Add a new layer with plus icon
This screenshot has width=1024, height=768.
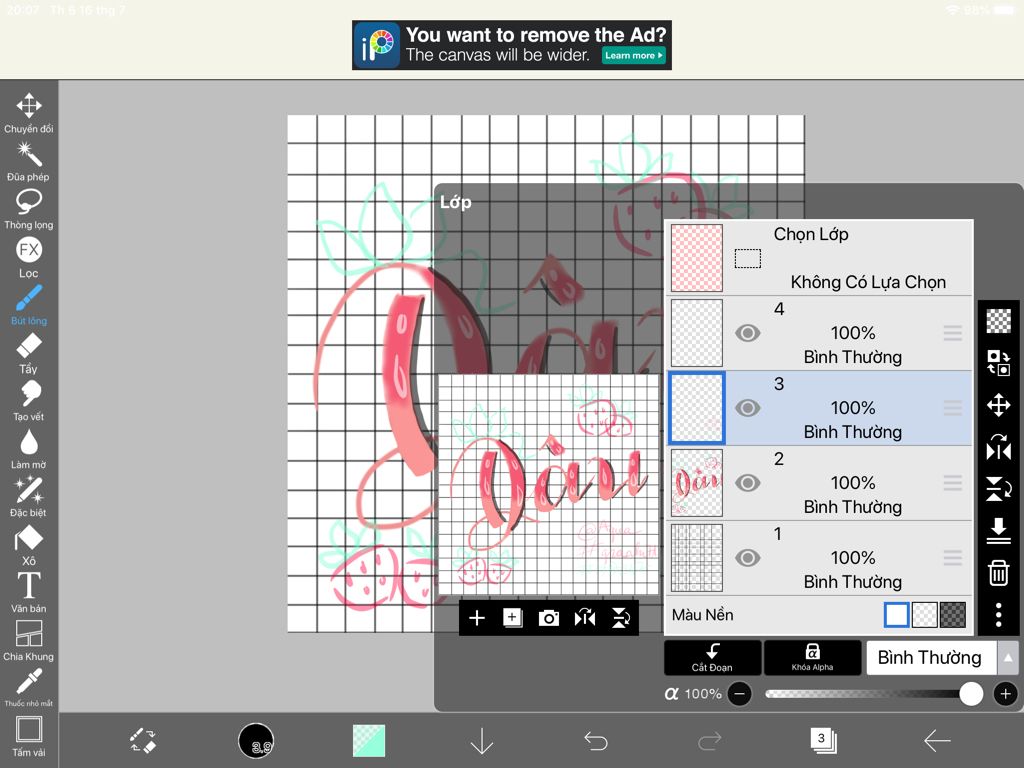(x=477, y=618)
